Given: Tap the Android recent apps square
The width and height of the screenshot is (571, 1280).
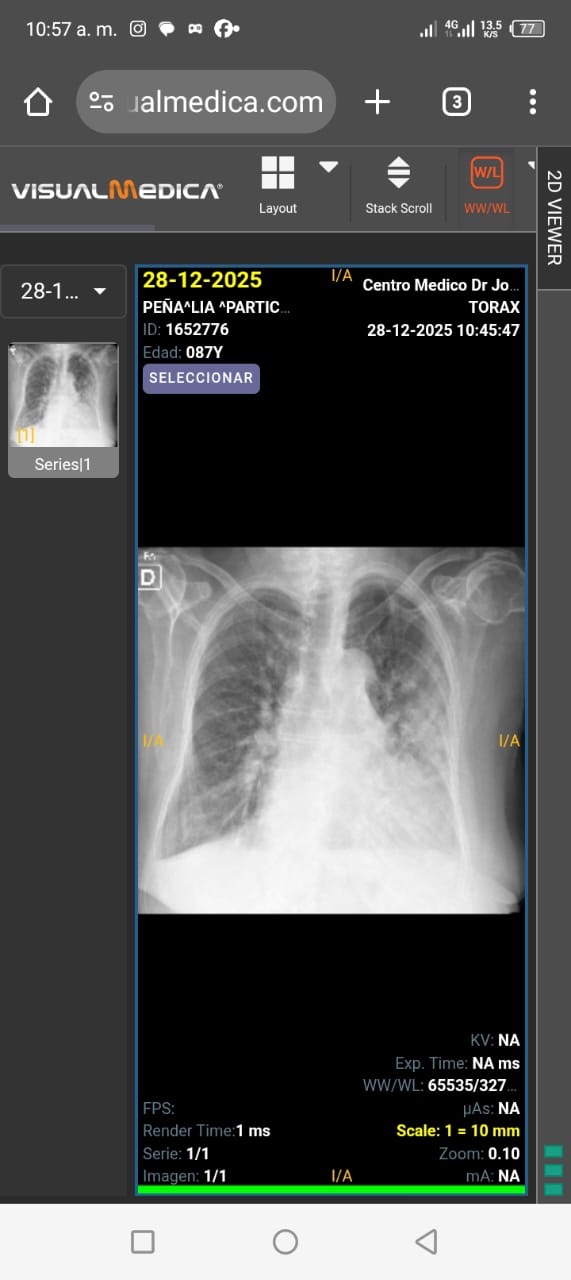Looking at the screenshot, I should [x=143, y=1242].
